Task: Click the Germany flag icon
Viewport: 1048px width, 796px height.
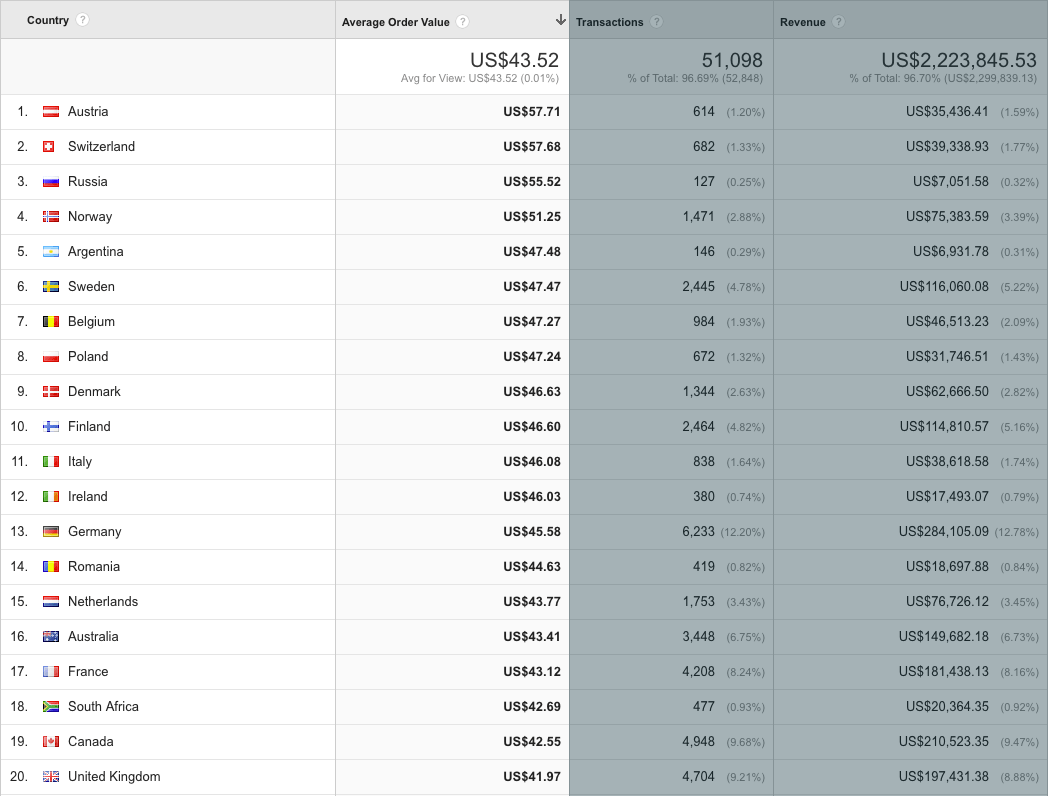Action: click(x=51, y=532)
